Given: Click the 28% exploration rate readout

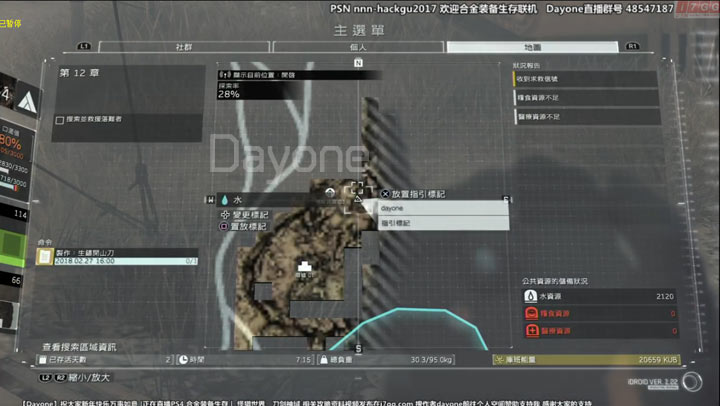Looking at the screenshot, I should point(229,94).
